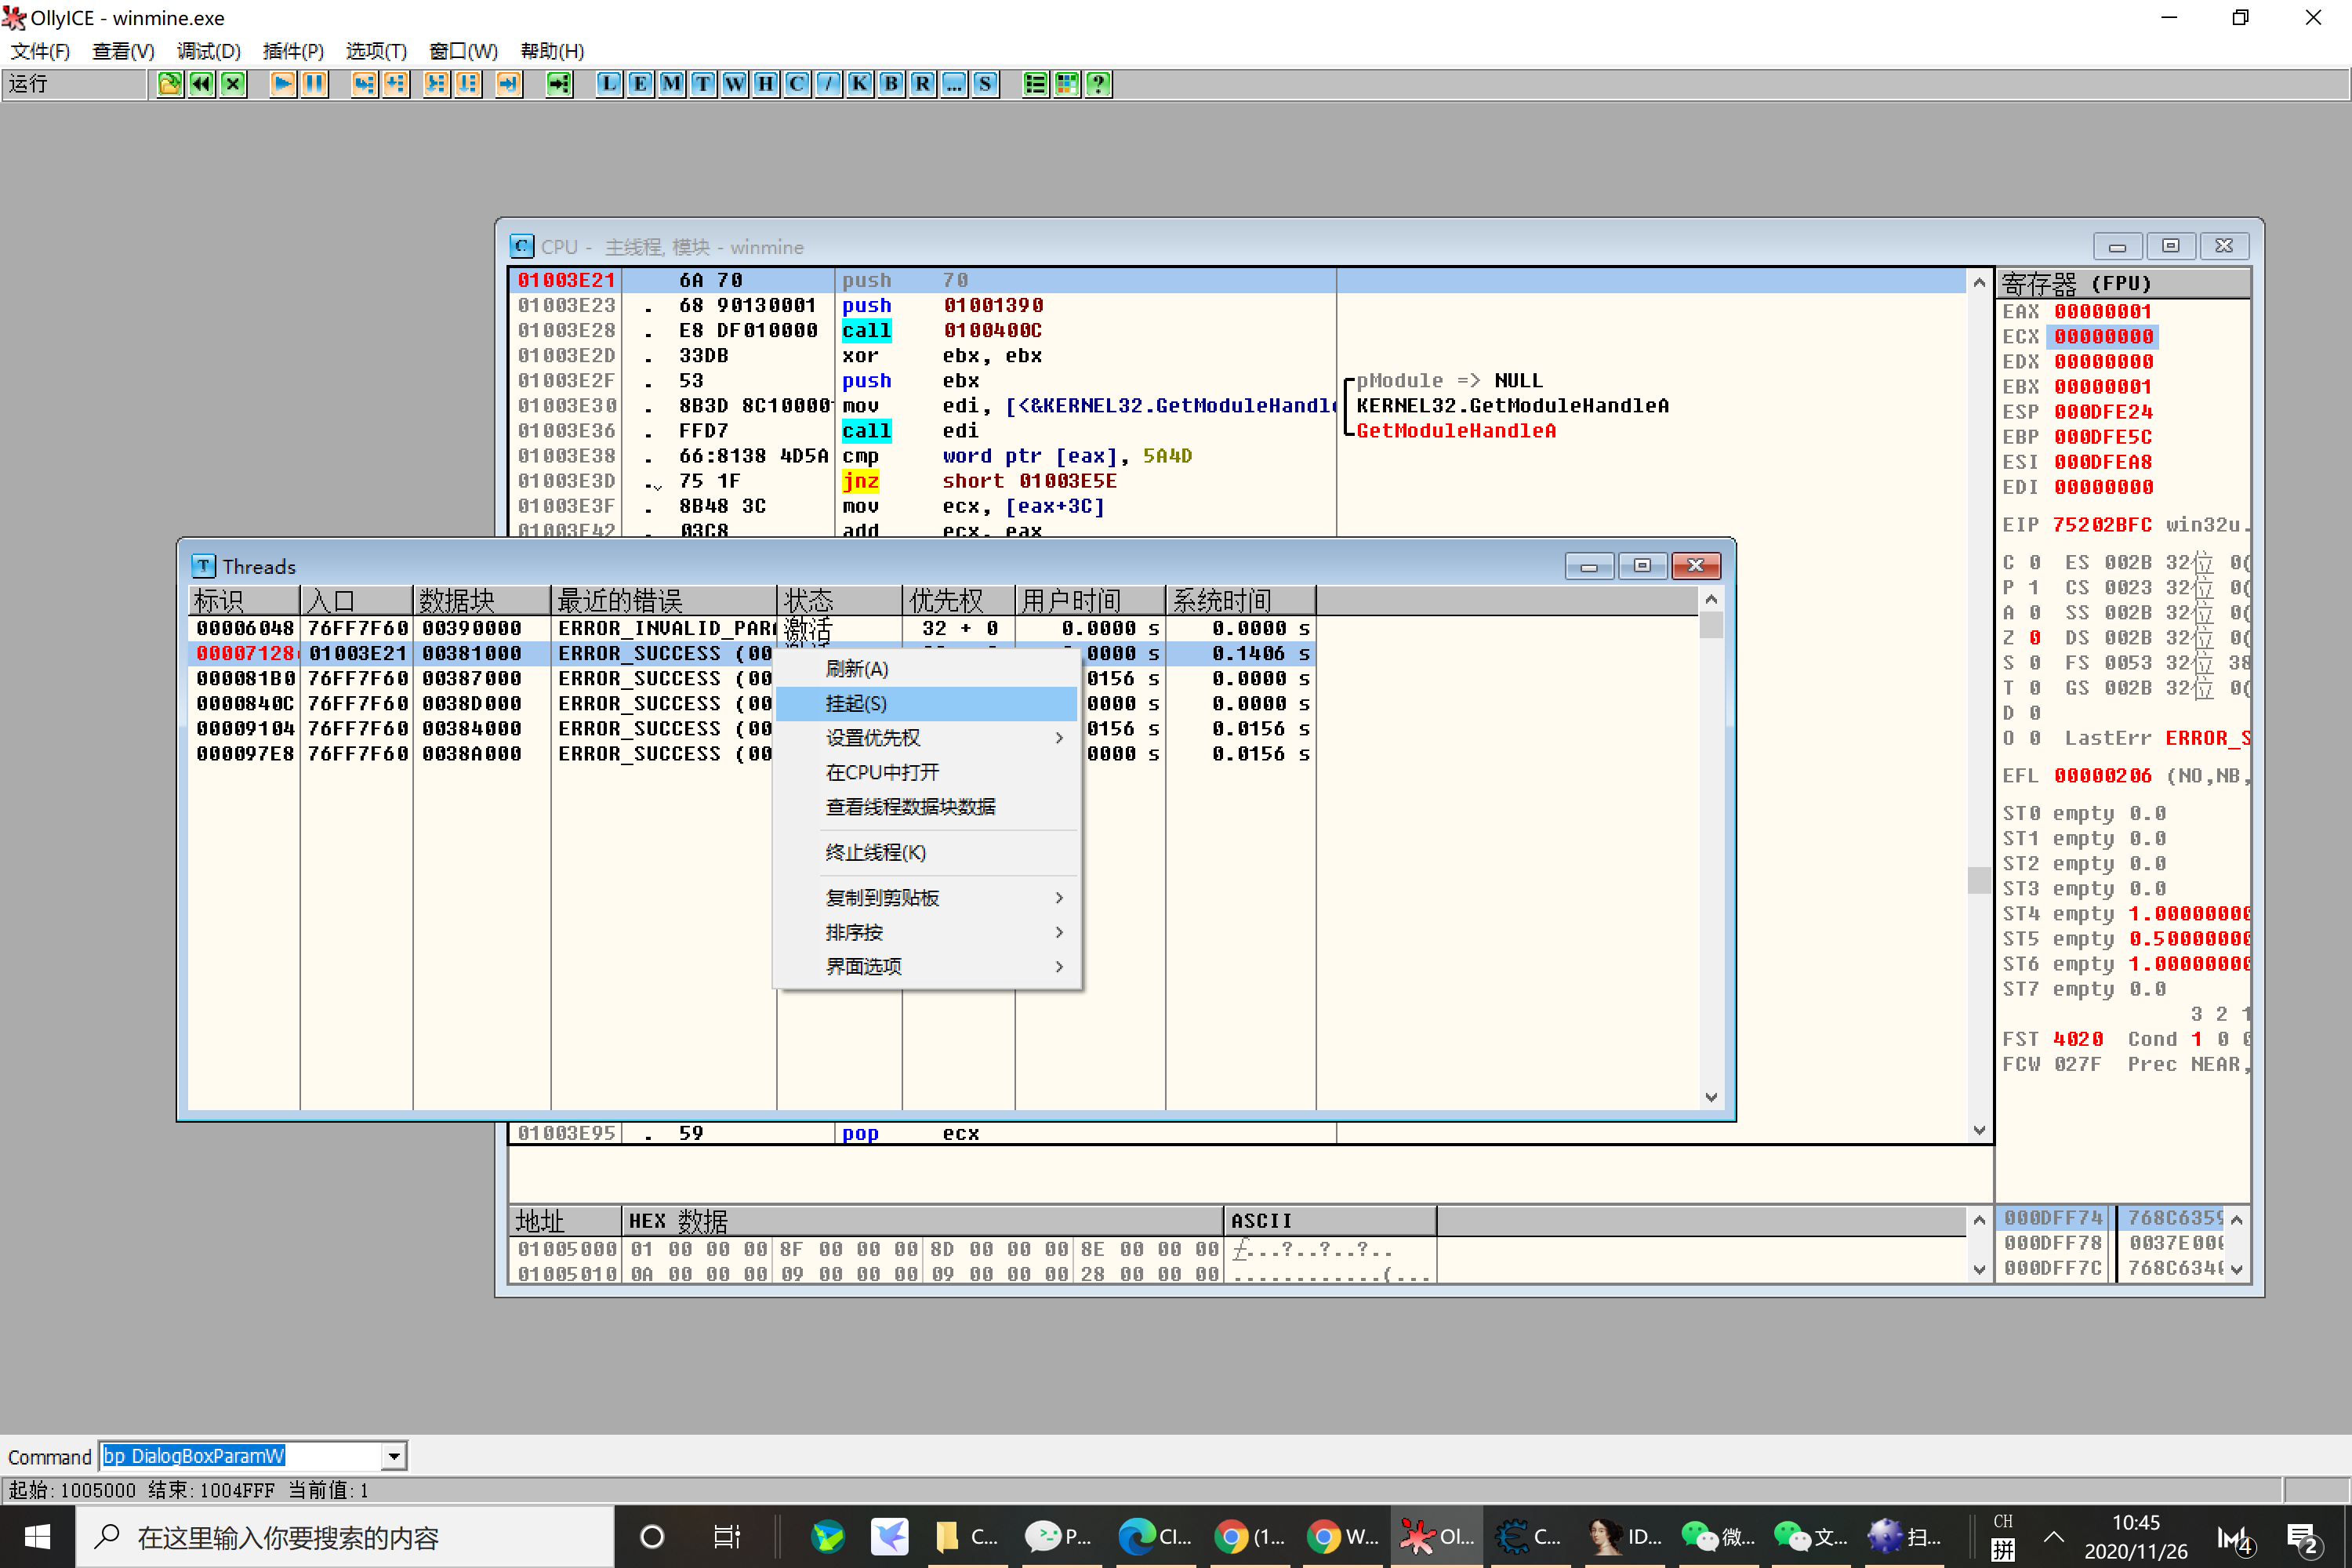
Task: Open the 窗口(W) menu
Action: click(x=463, y=51)
